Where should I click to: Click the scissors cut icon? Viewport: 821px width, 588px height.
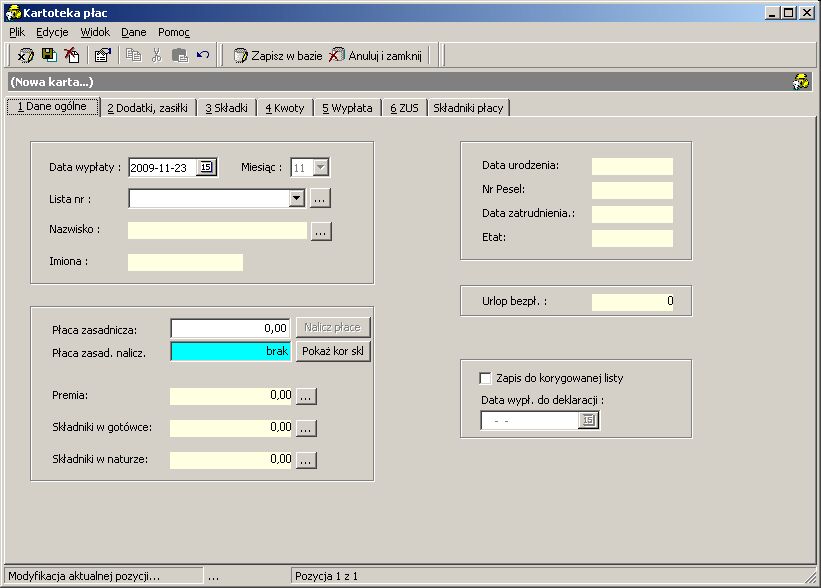click(x=157, y=55)
